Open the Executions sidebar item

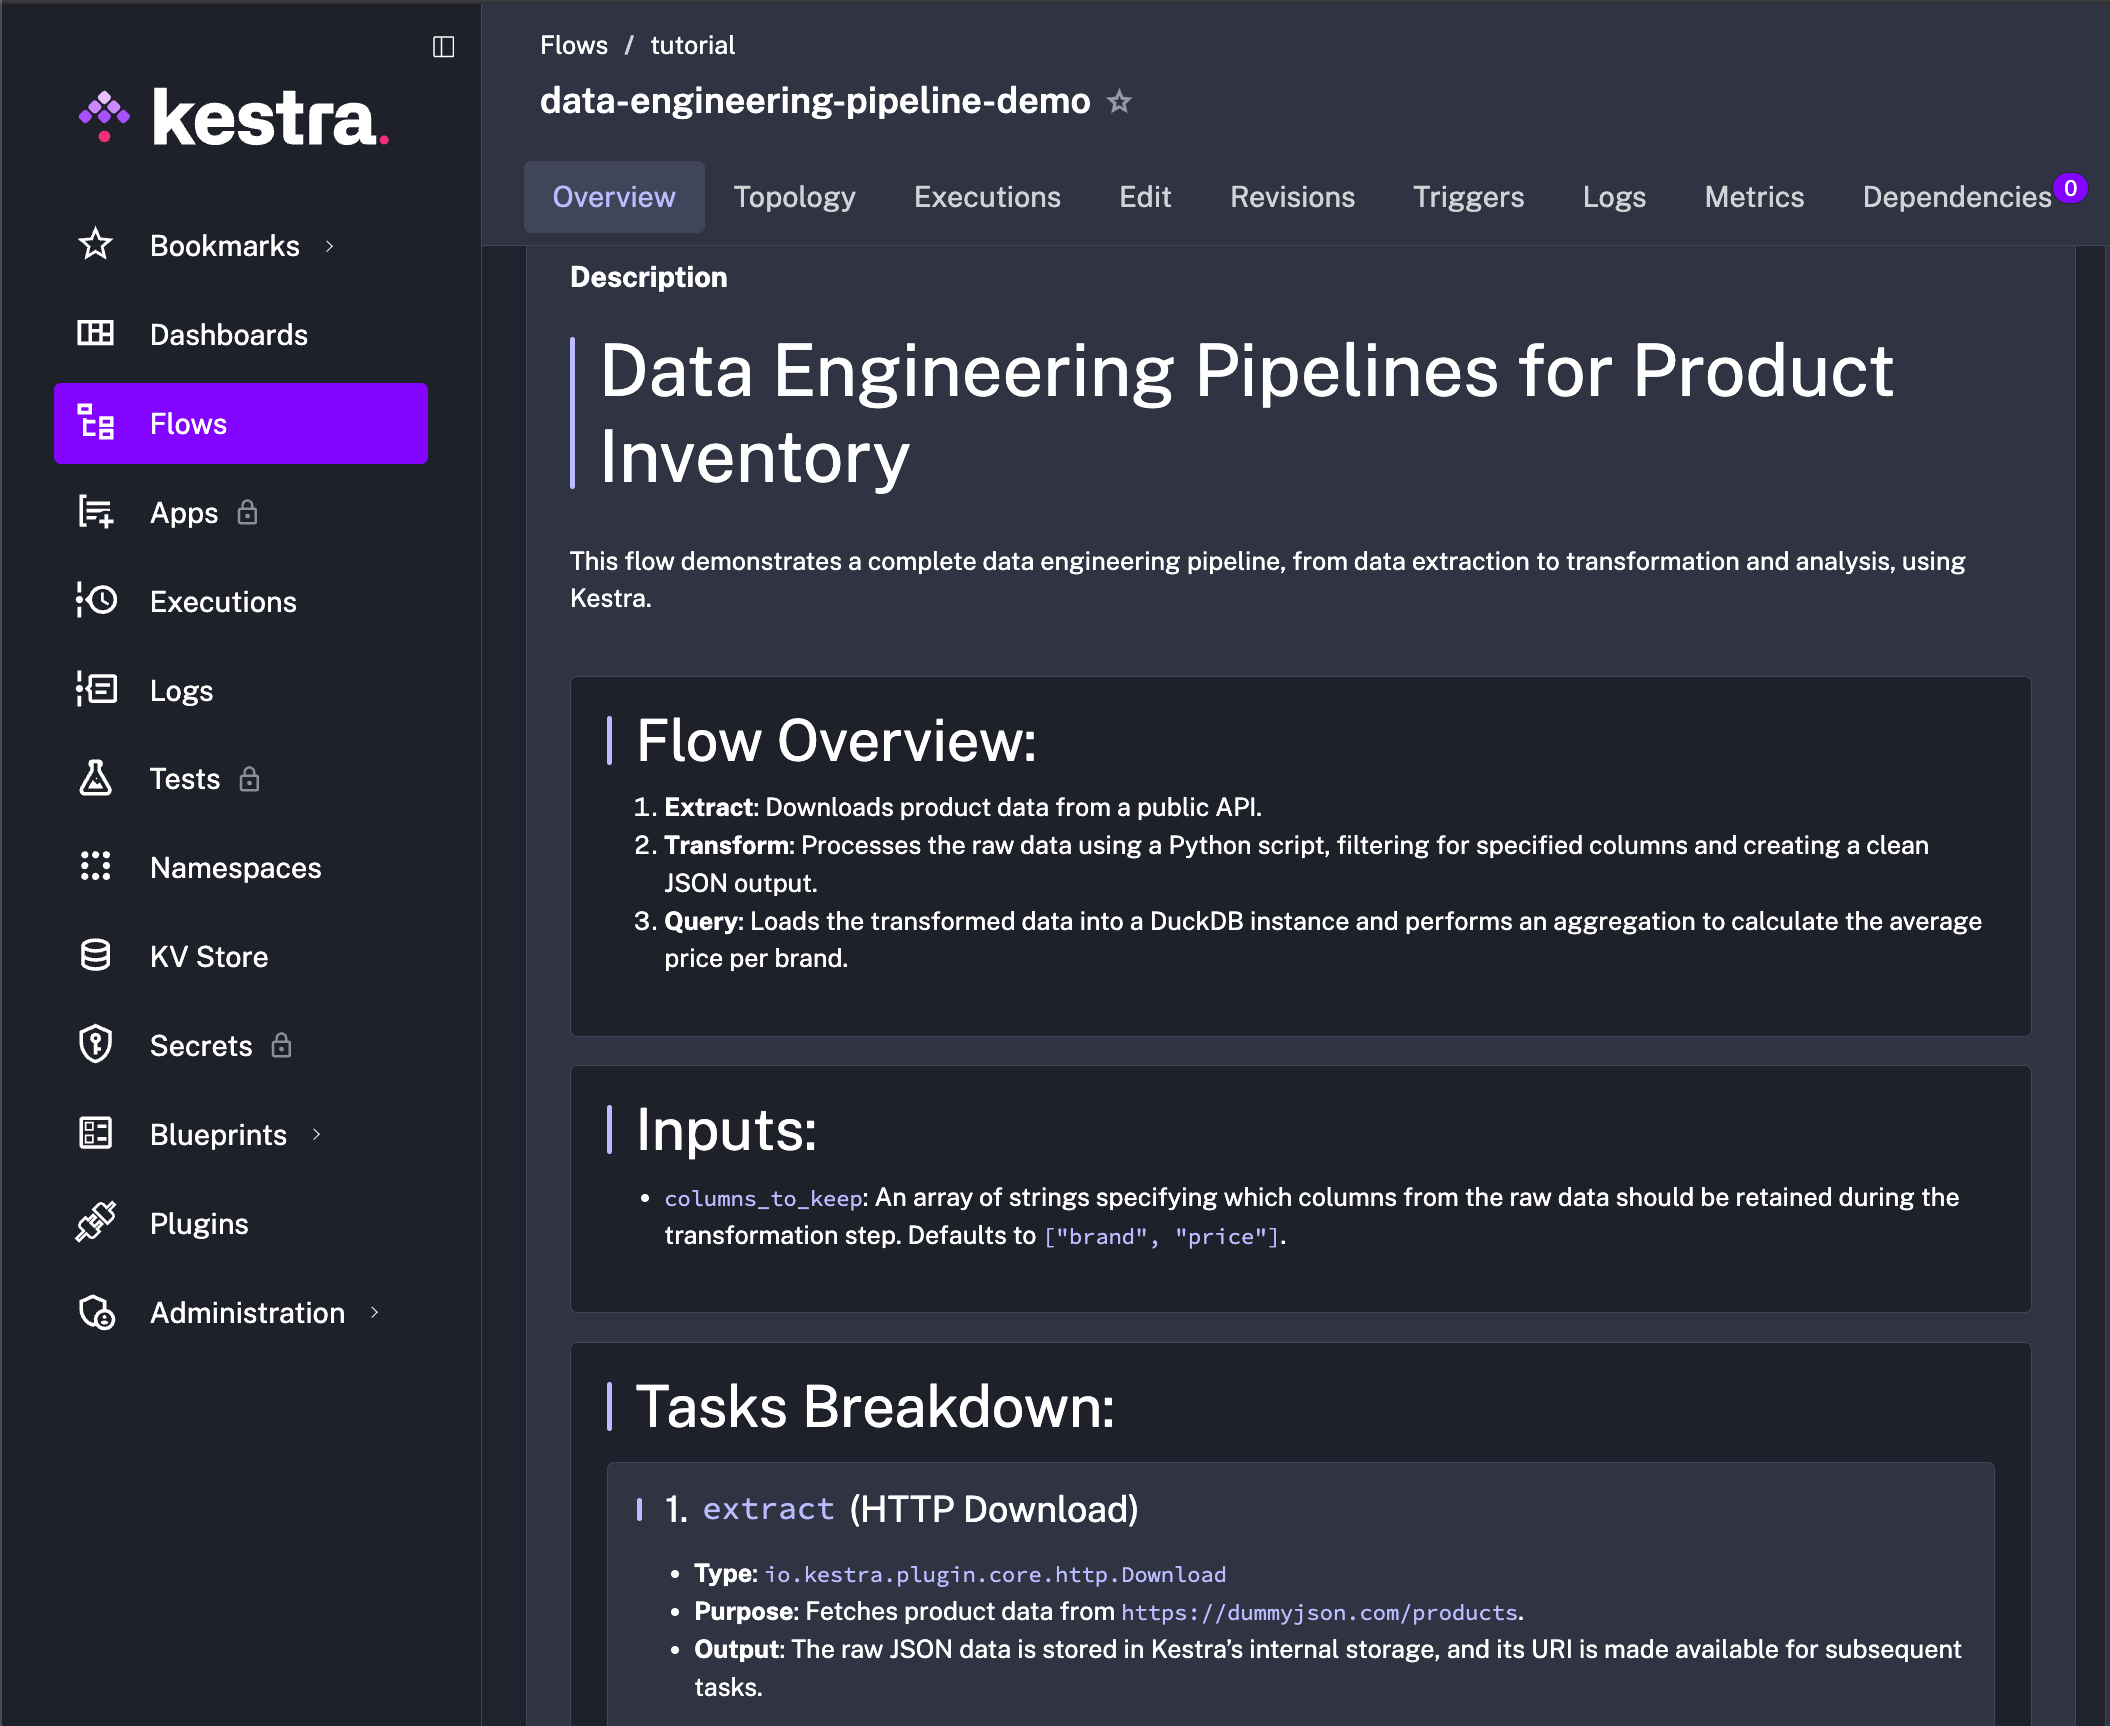pyautogui.click(x=223, y=602)
